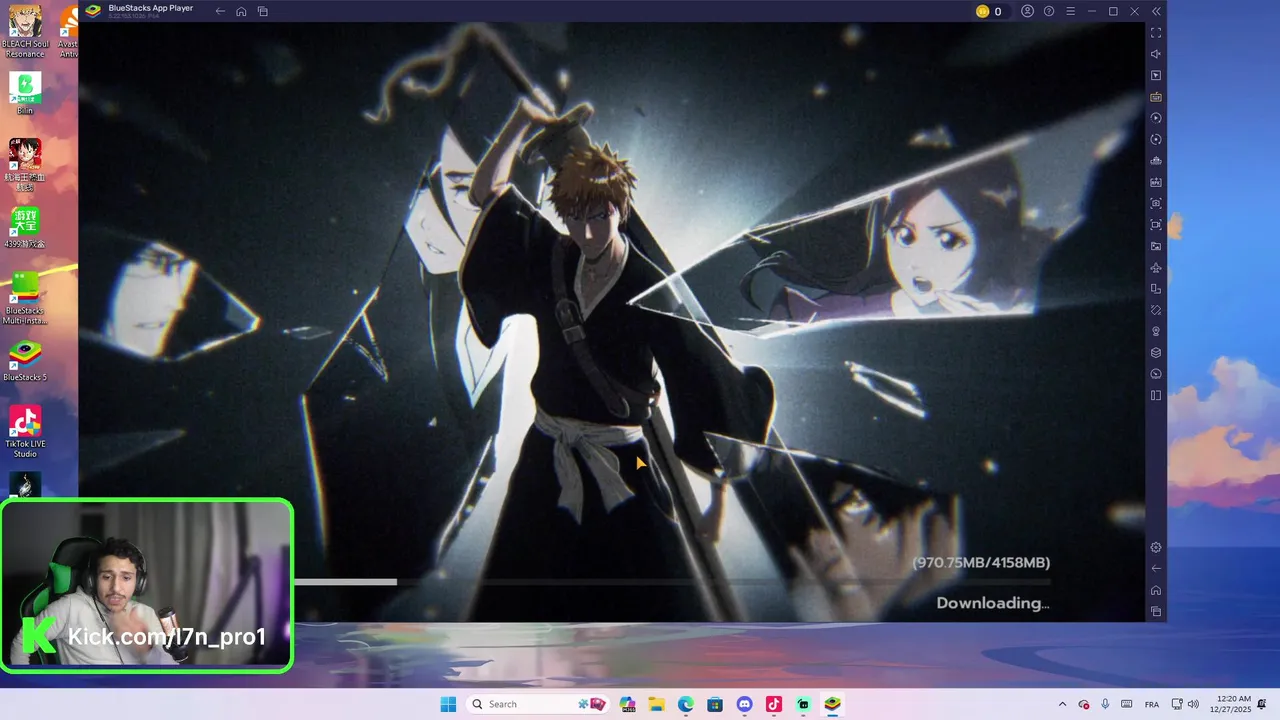Open game controls keyboard icon in BlueStacks sidebar
The height and width of the screenshot is (720, 1280).
[1156, 97]
